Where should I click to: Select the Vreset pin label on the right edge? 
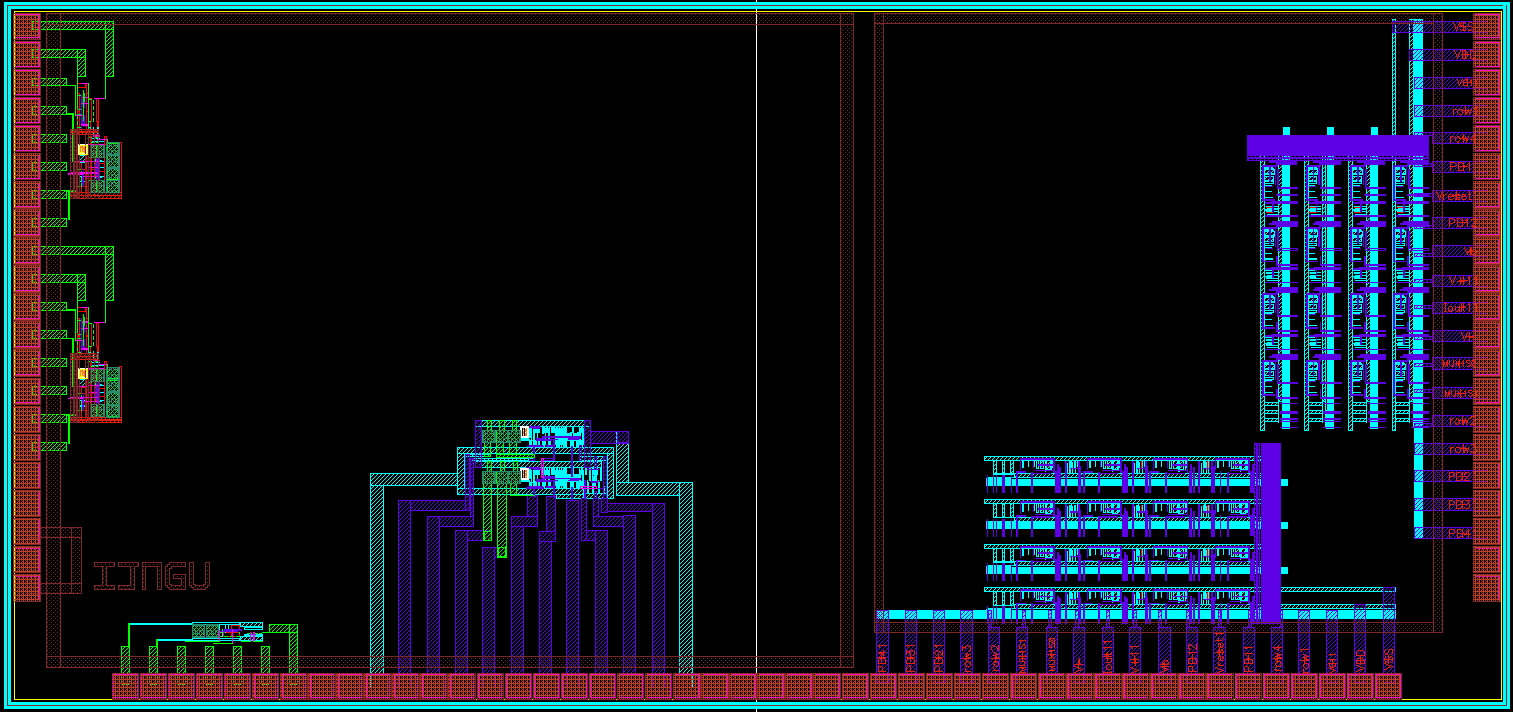[x=1454, y=195]
